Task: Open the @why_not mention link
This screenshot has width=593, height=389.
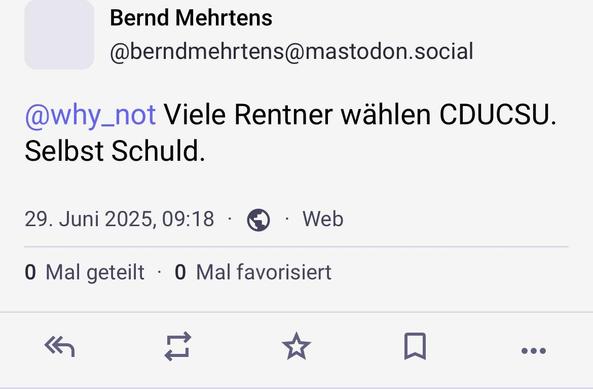Action: 90,115
